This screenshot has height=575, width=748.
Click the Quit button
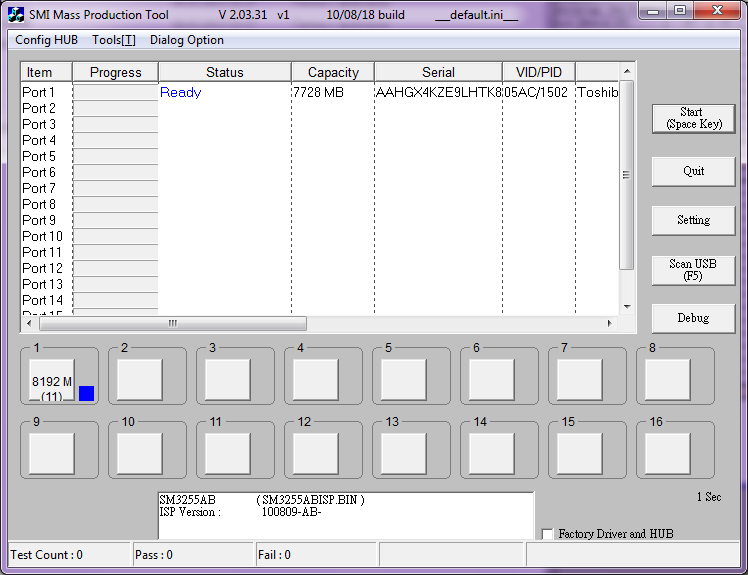tap(694, 171)
